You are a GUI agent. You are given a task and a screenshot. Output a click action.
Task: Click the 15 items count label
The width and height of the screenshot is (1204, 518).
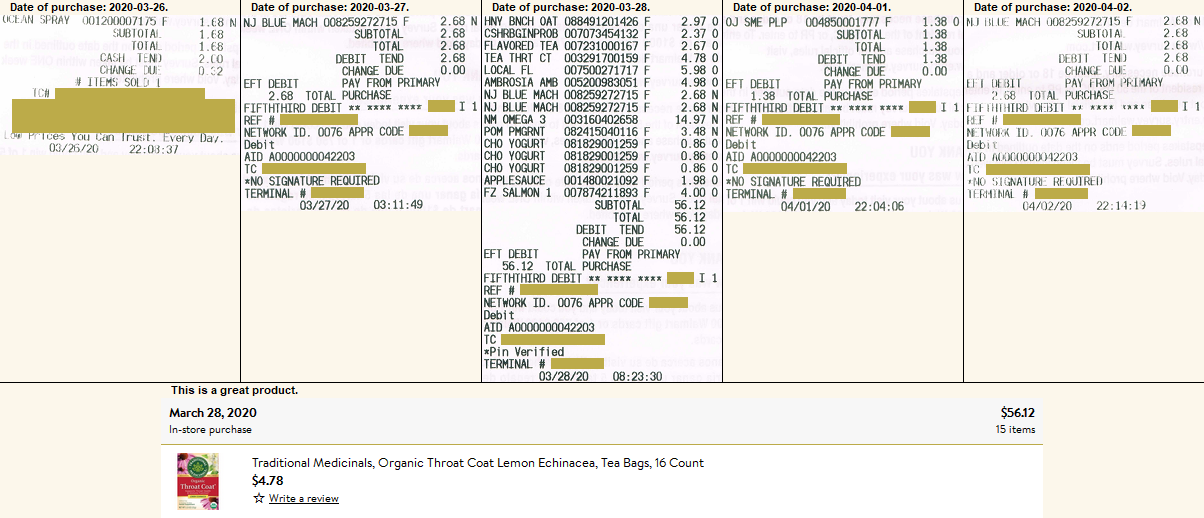click(1015, 429)
